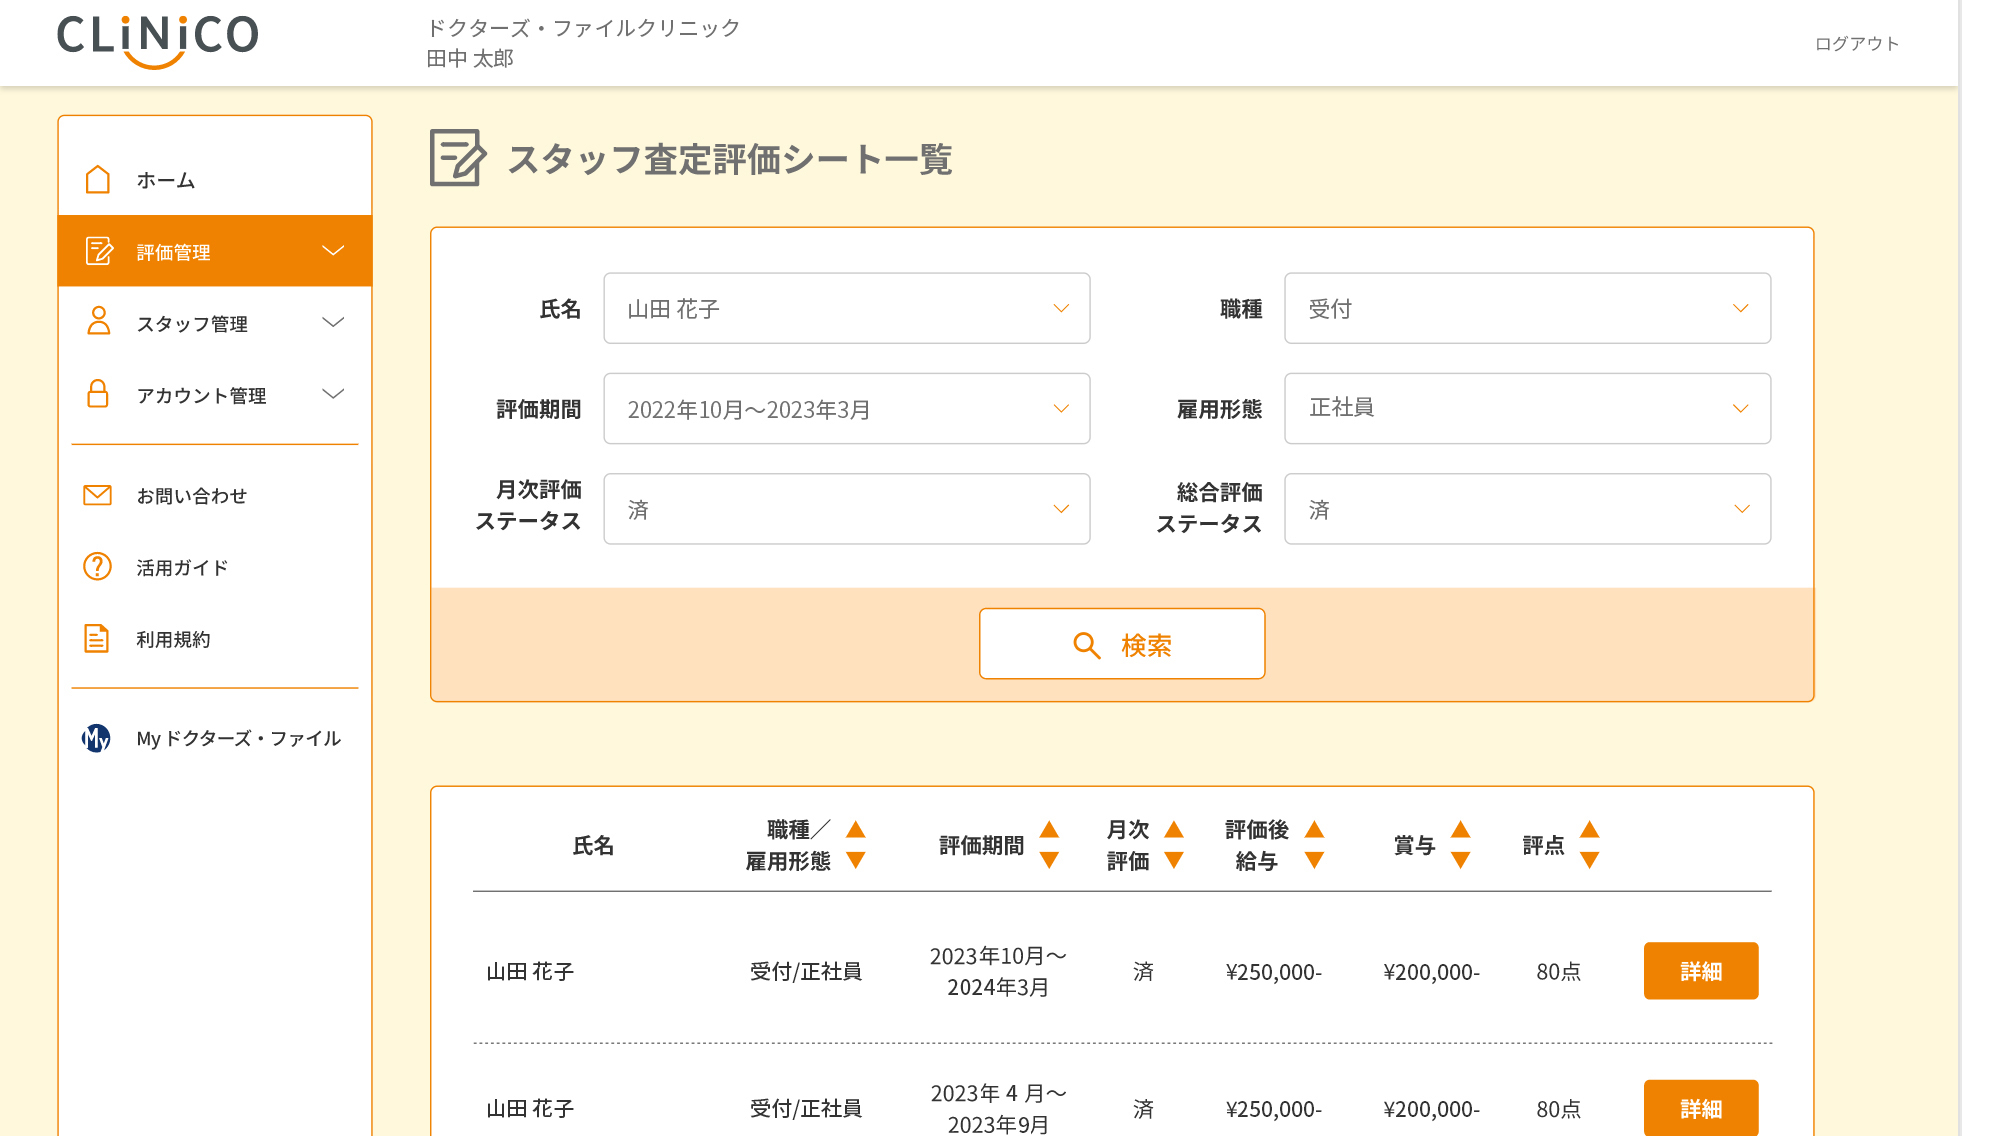Open 詳細 for the 2023年10月 row
This screenshot has width=1992, height=1136.
click(1700, 971)
